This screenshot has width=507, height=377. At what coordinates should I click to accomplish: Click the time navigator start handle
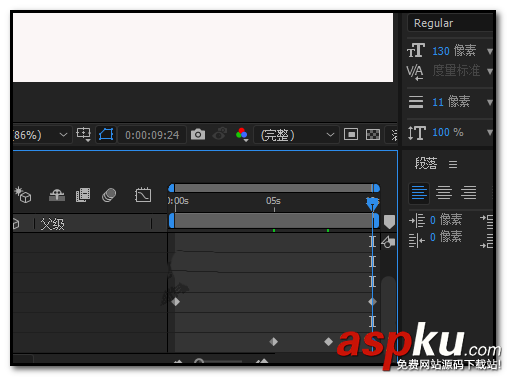[171, 188]
